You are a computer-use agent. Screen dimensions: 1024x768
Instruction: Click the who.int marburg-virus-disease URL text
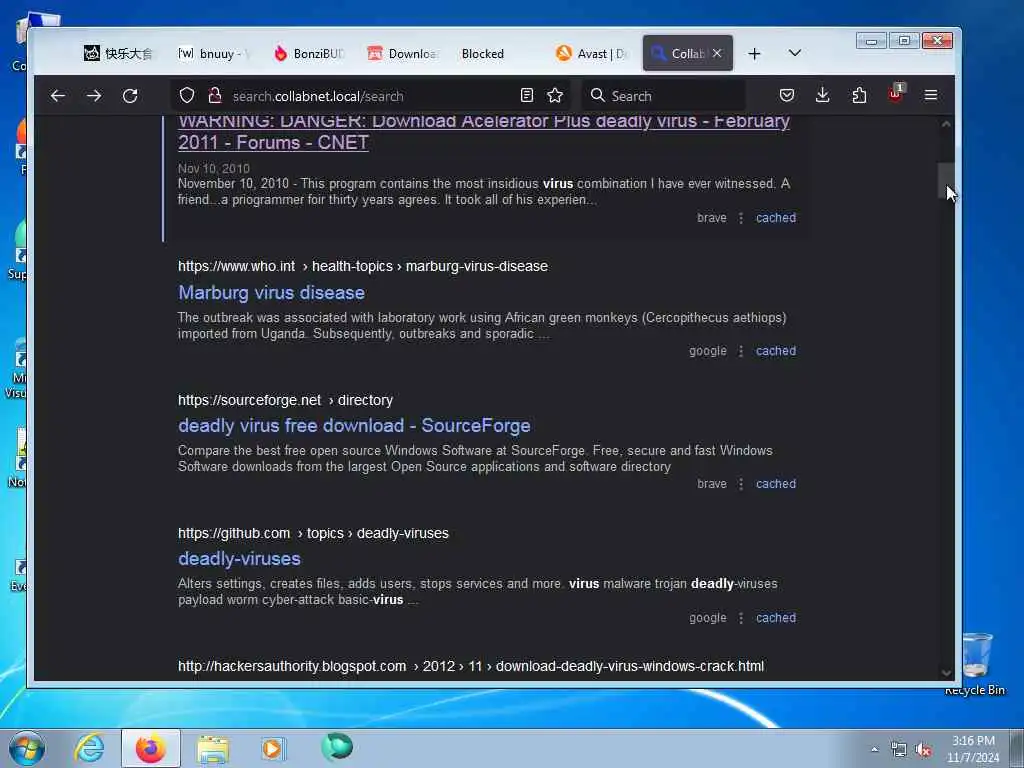coord(363,266)
